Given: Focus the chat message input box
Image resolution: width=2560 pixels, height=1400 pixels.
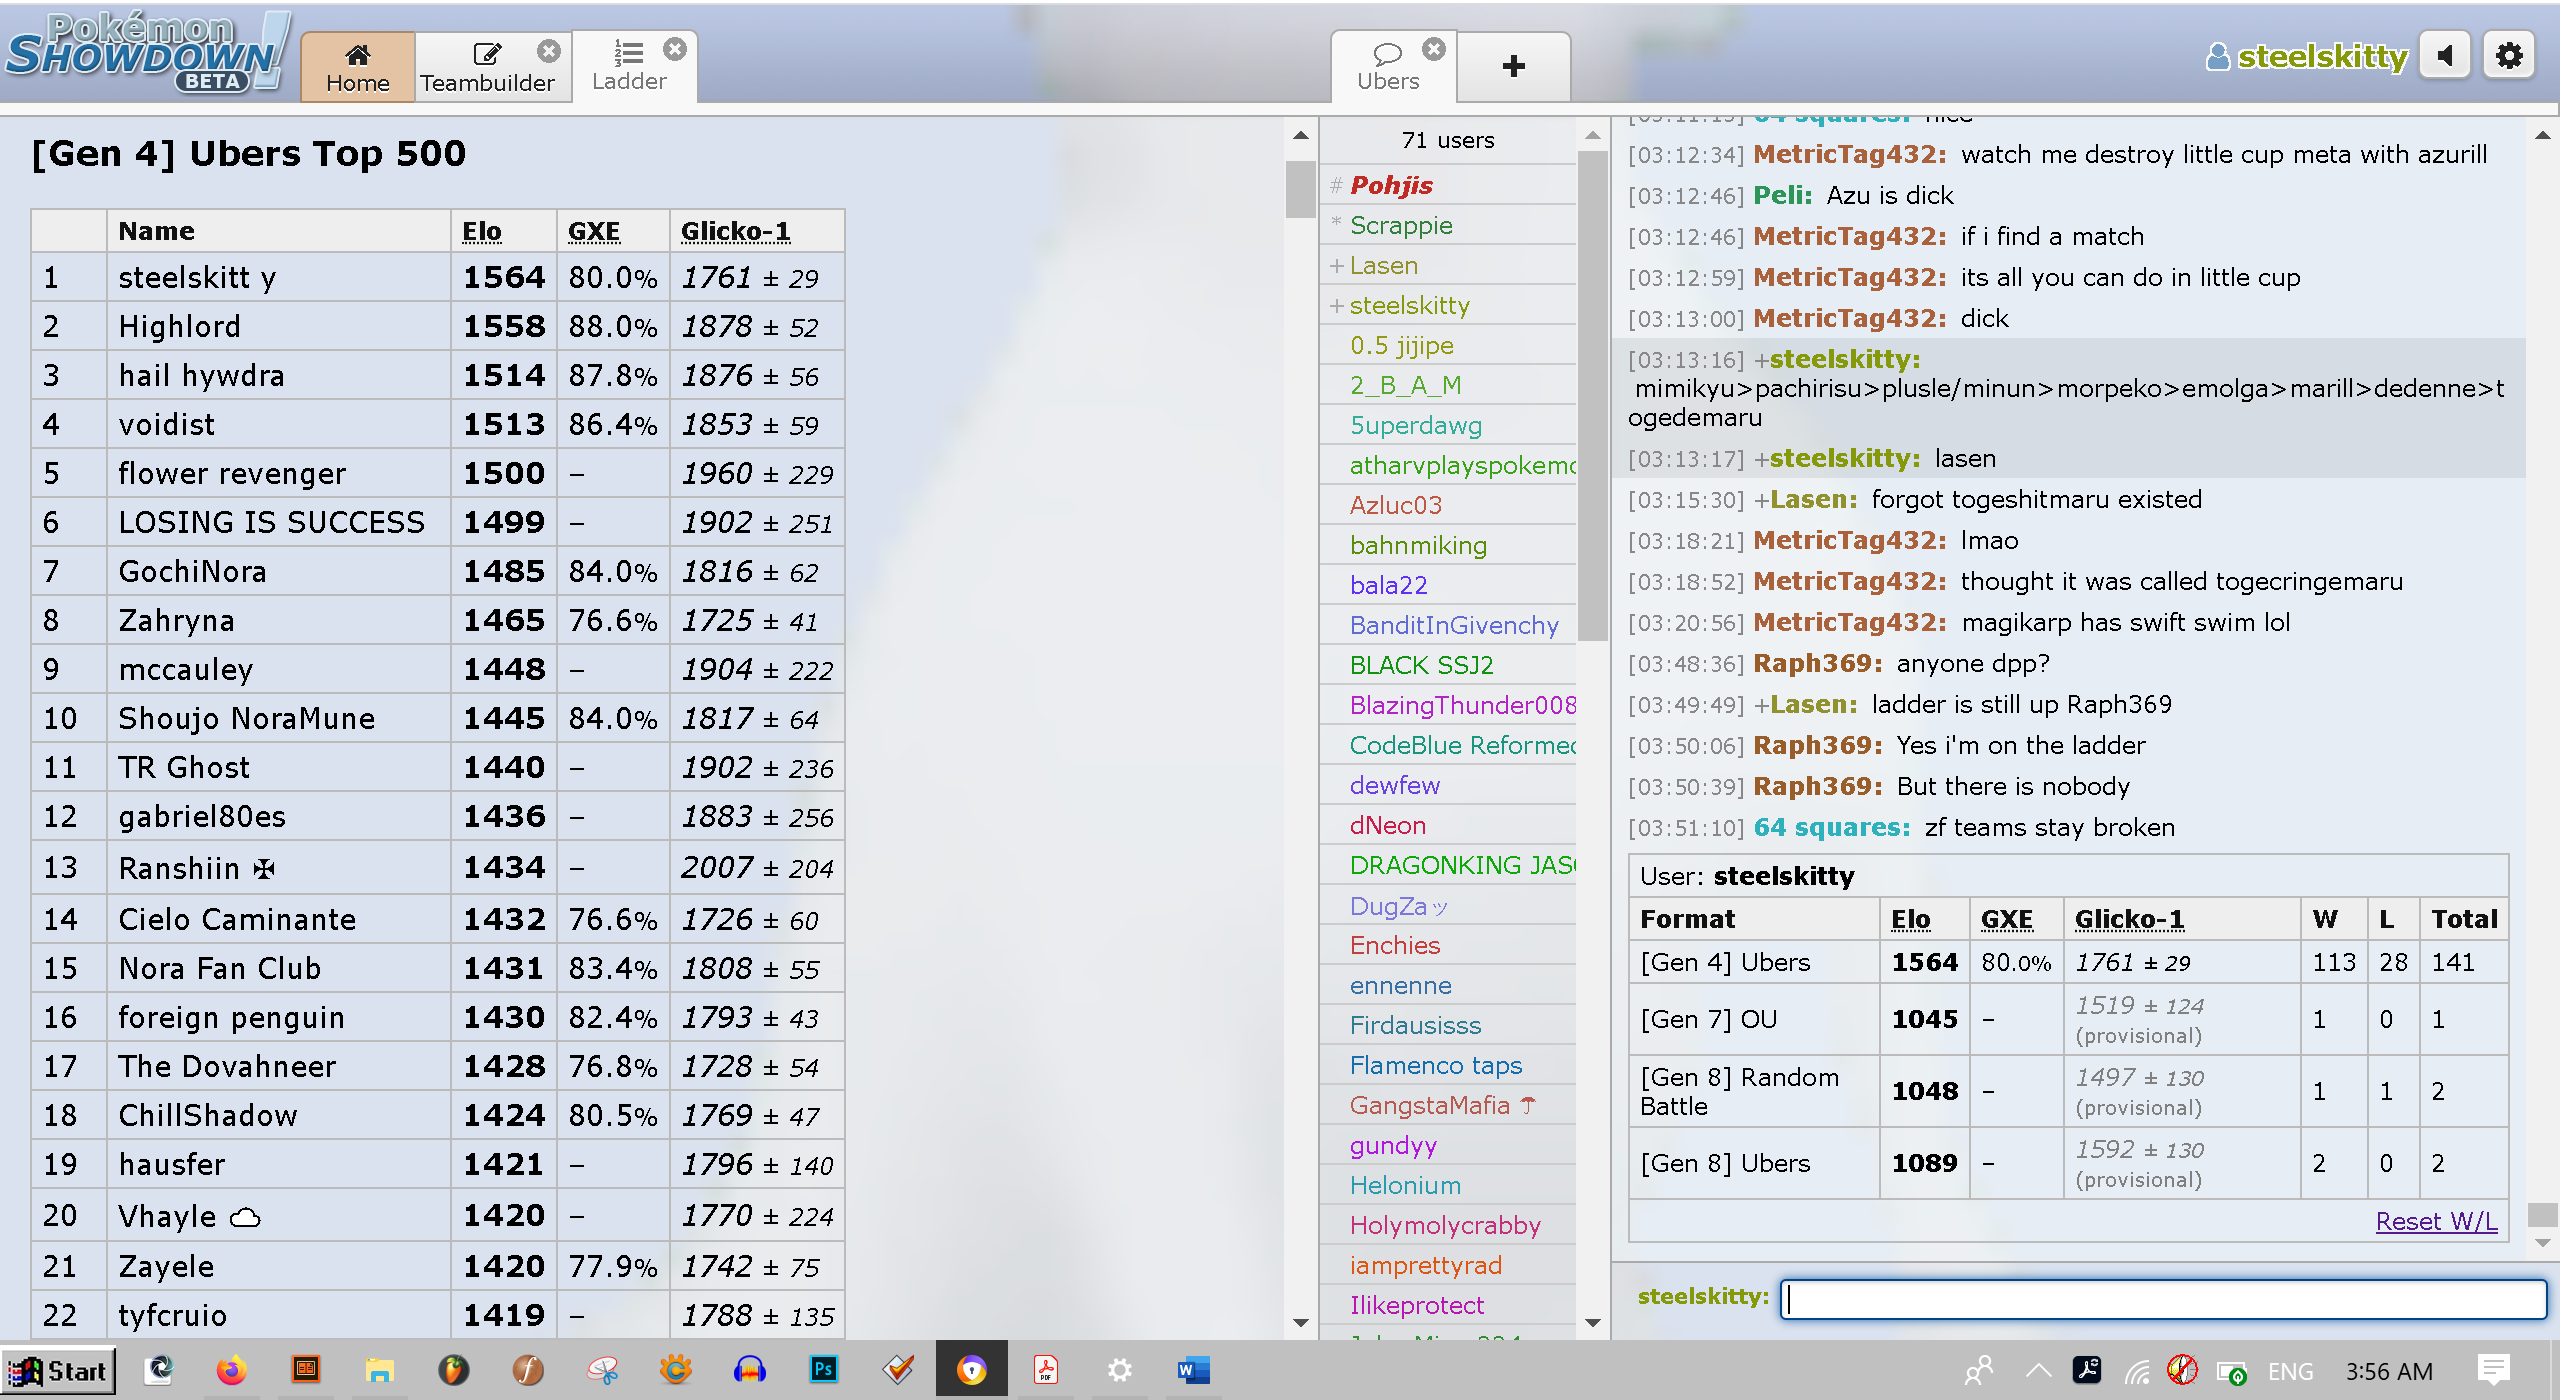Looking at the screenshot, I should coord(2162,1299).
